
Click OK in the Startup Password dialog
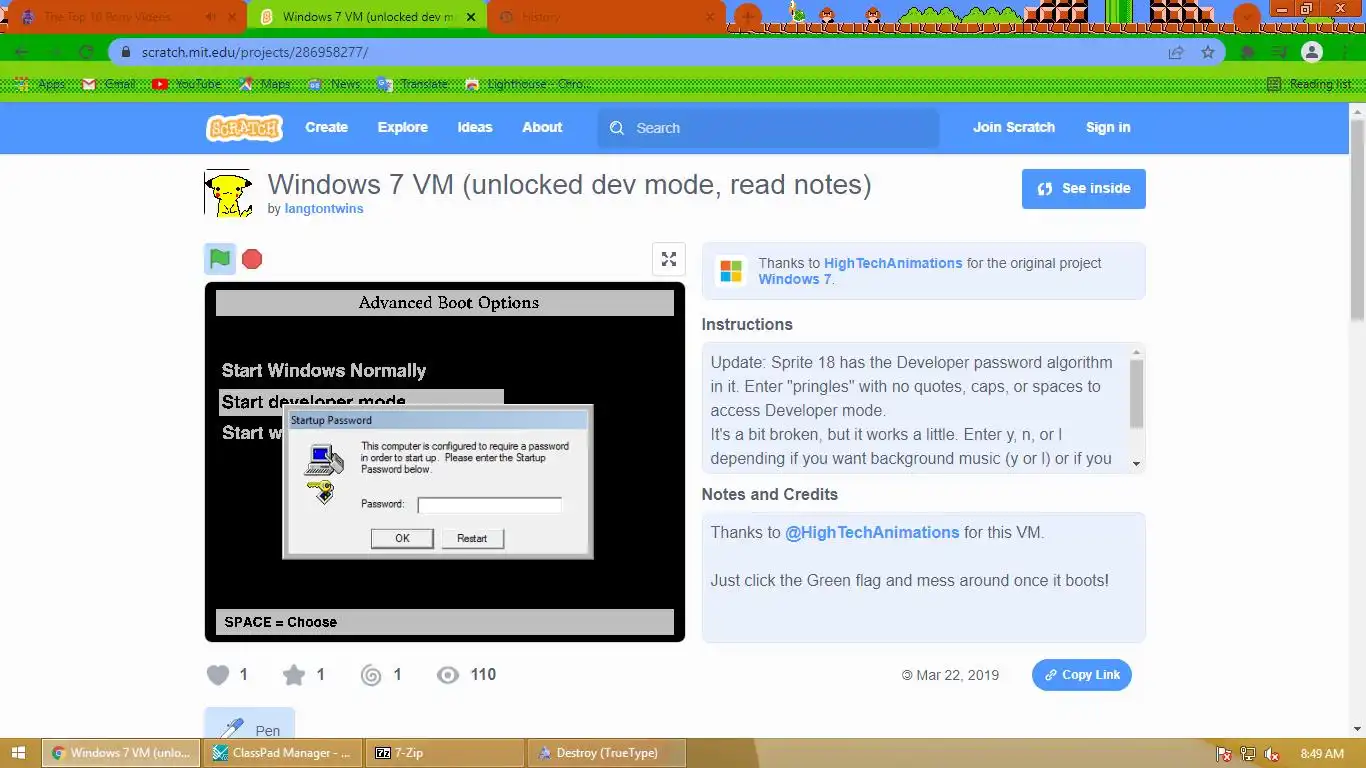coord(402,538)
